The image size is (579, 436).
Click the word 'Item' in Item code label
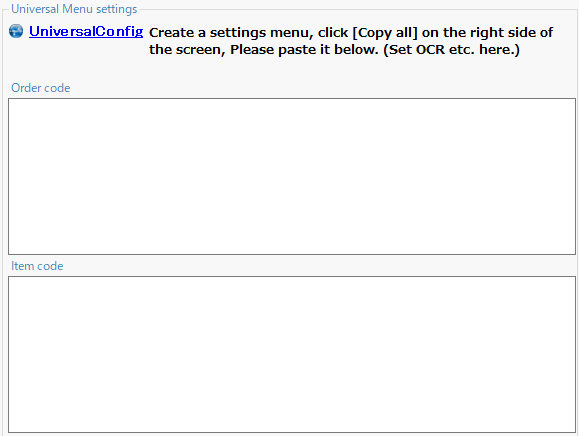(x=22, y=266)
